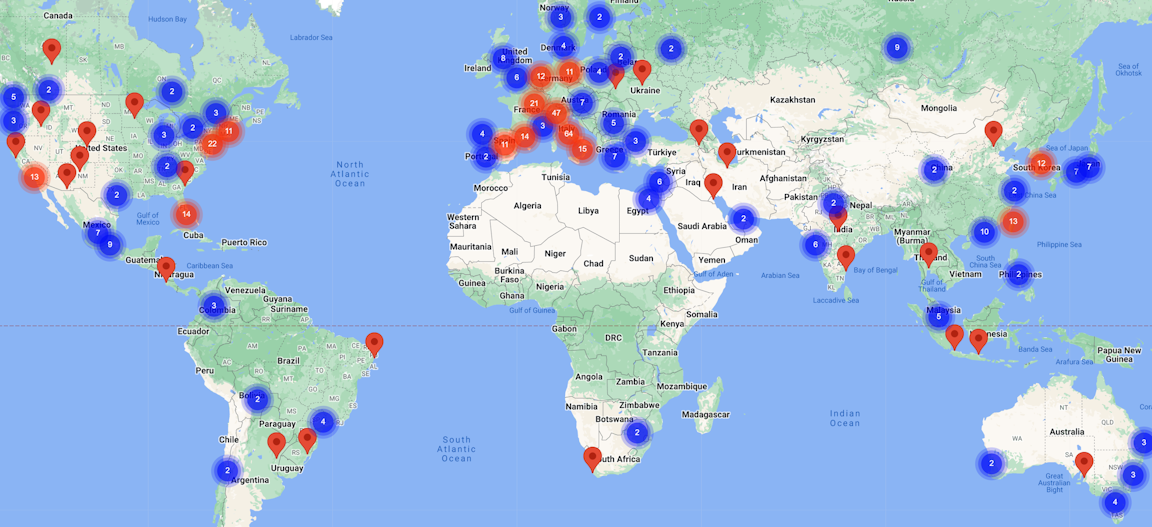The image size is (1152, 527).
Task: Select the red 47 cluster in northern Italy
Action: coord(556,113)
